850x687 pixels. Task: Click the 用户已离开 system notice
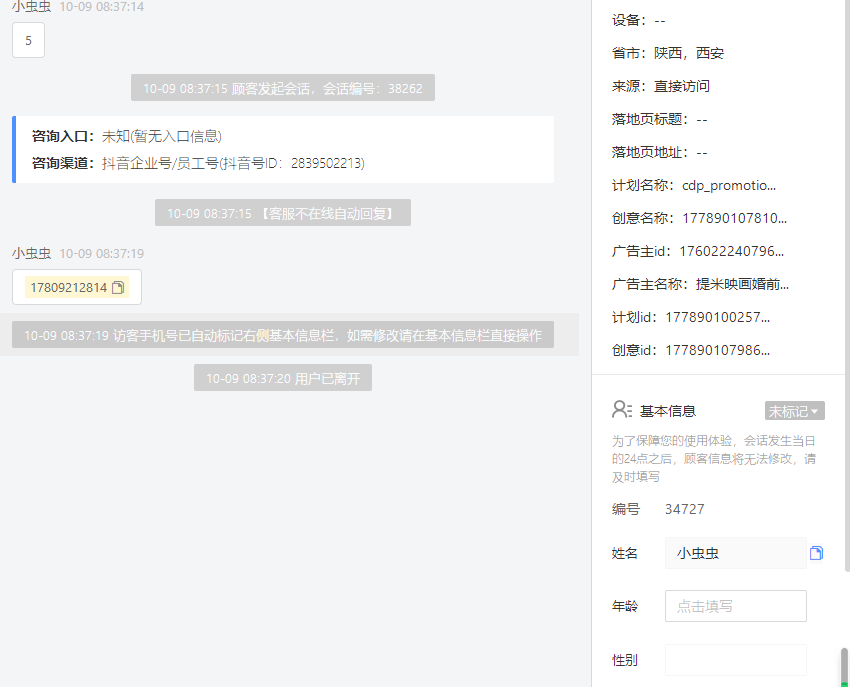tap(282, 378)
